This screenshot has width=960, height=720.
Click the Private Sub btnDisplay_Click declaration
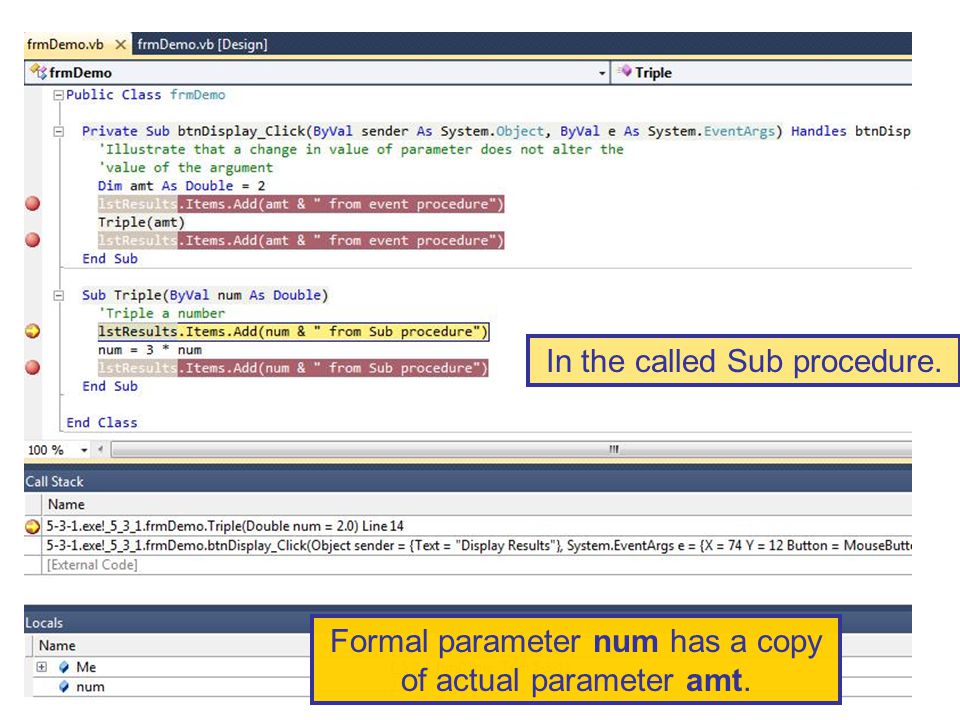496,131
